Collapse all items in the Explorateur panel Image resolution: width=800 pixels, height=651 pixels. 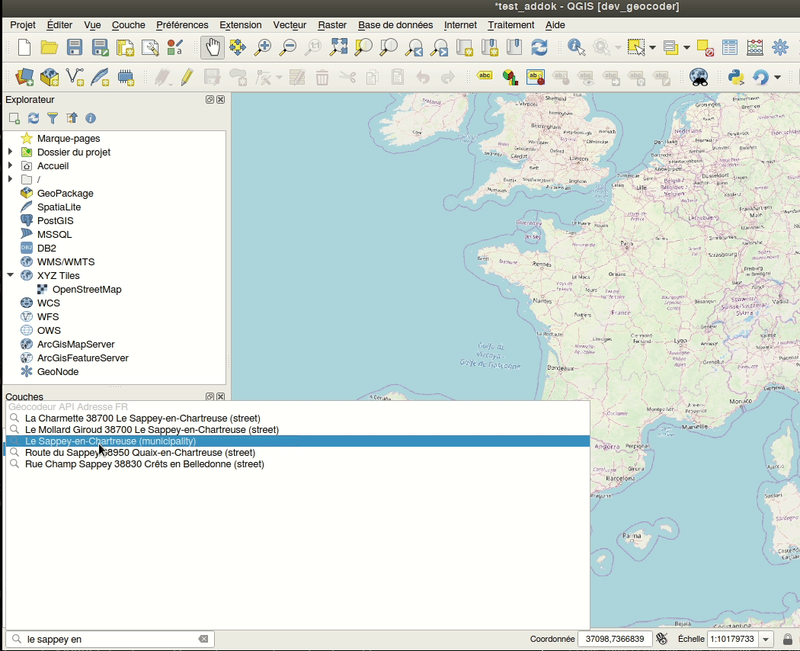point(71,118)
